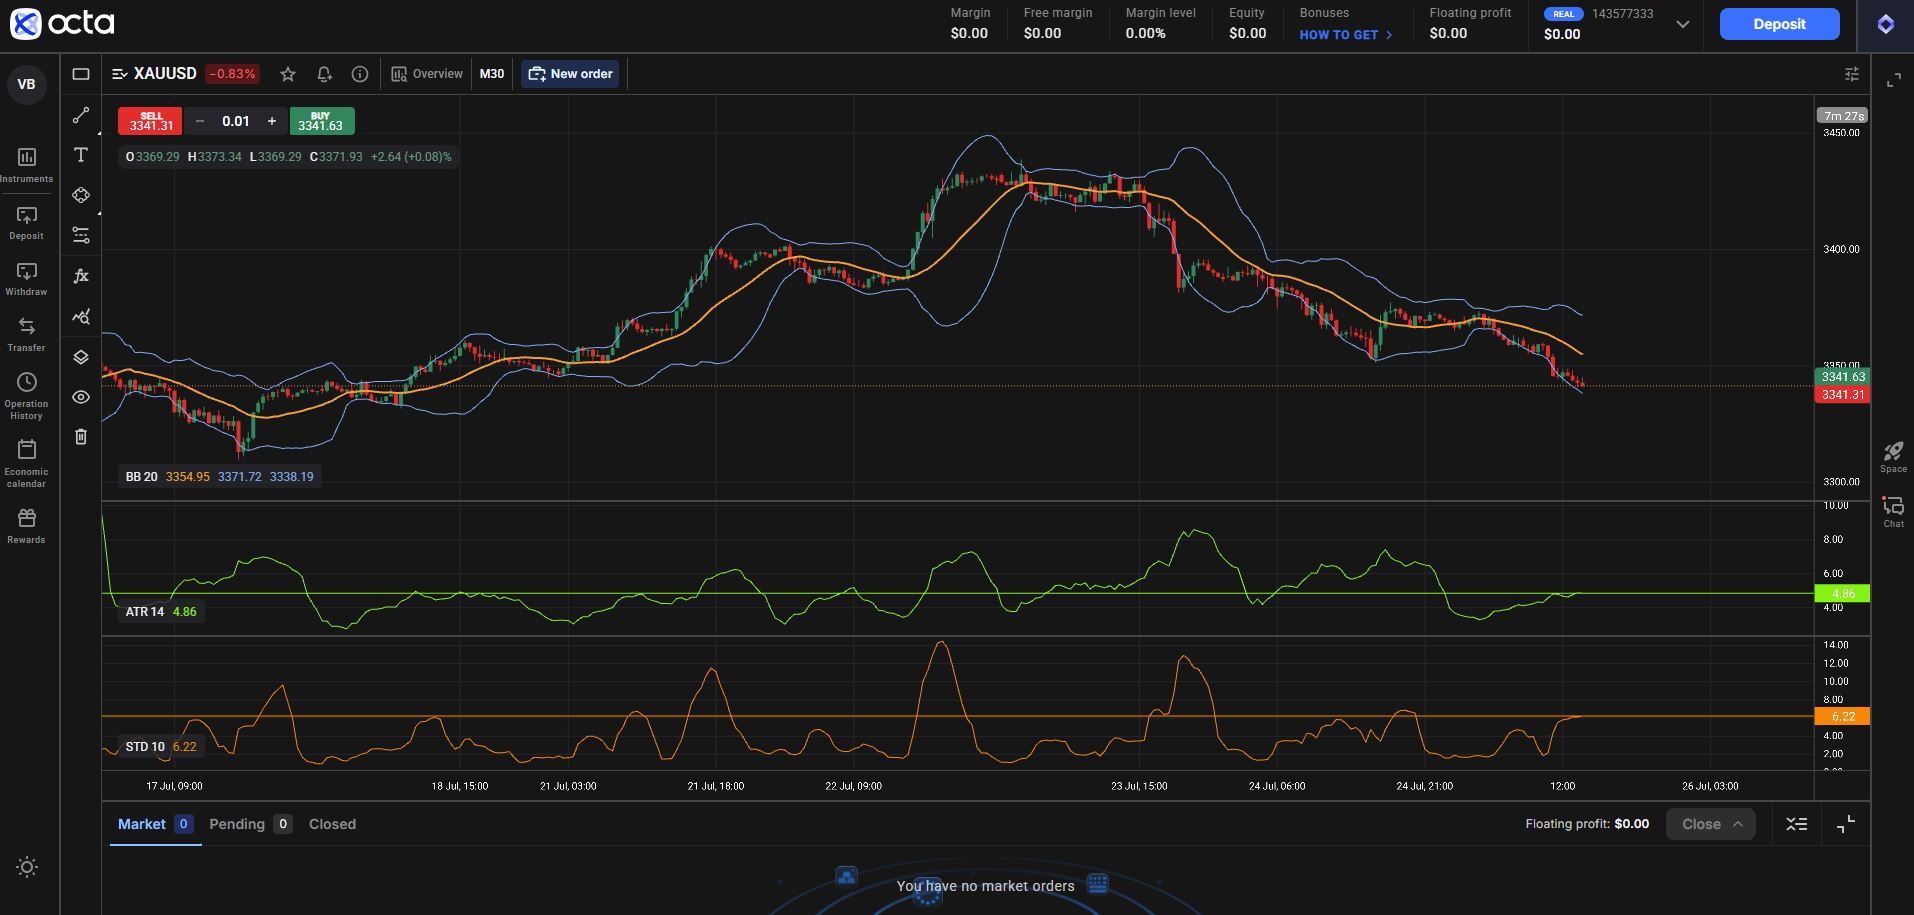Viewport: 1914px width, 915px height.
Task: Select the trend line drawing tool
Action: click(81, 115)
